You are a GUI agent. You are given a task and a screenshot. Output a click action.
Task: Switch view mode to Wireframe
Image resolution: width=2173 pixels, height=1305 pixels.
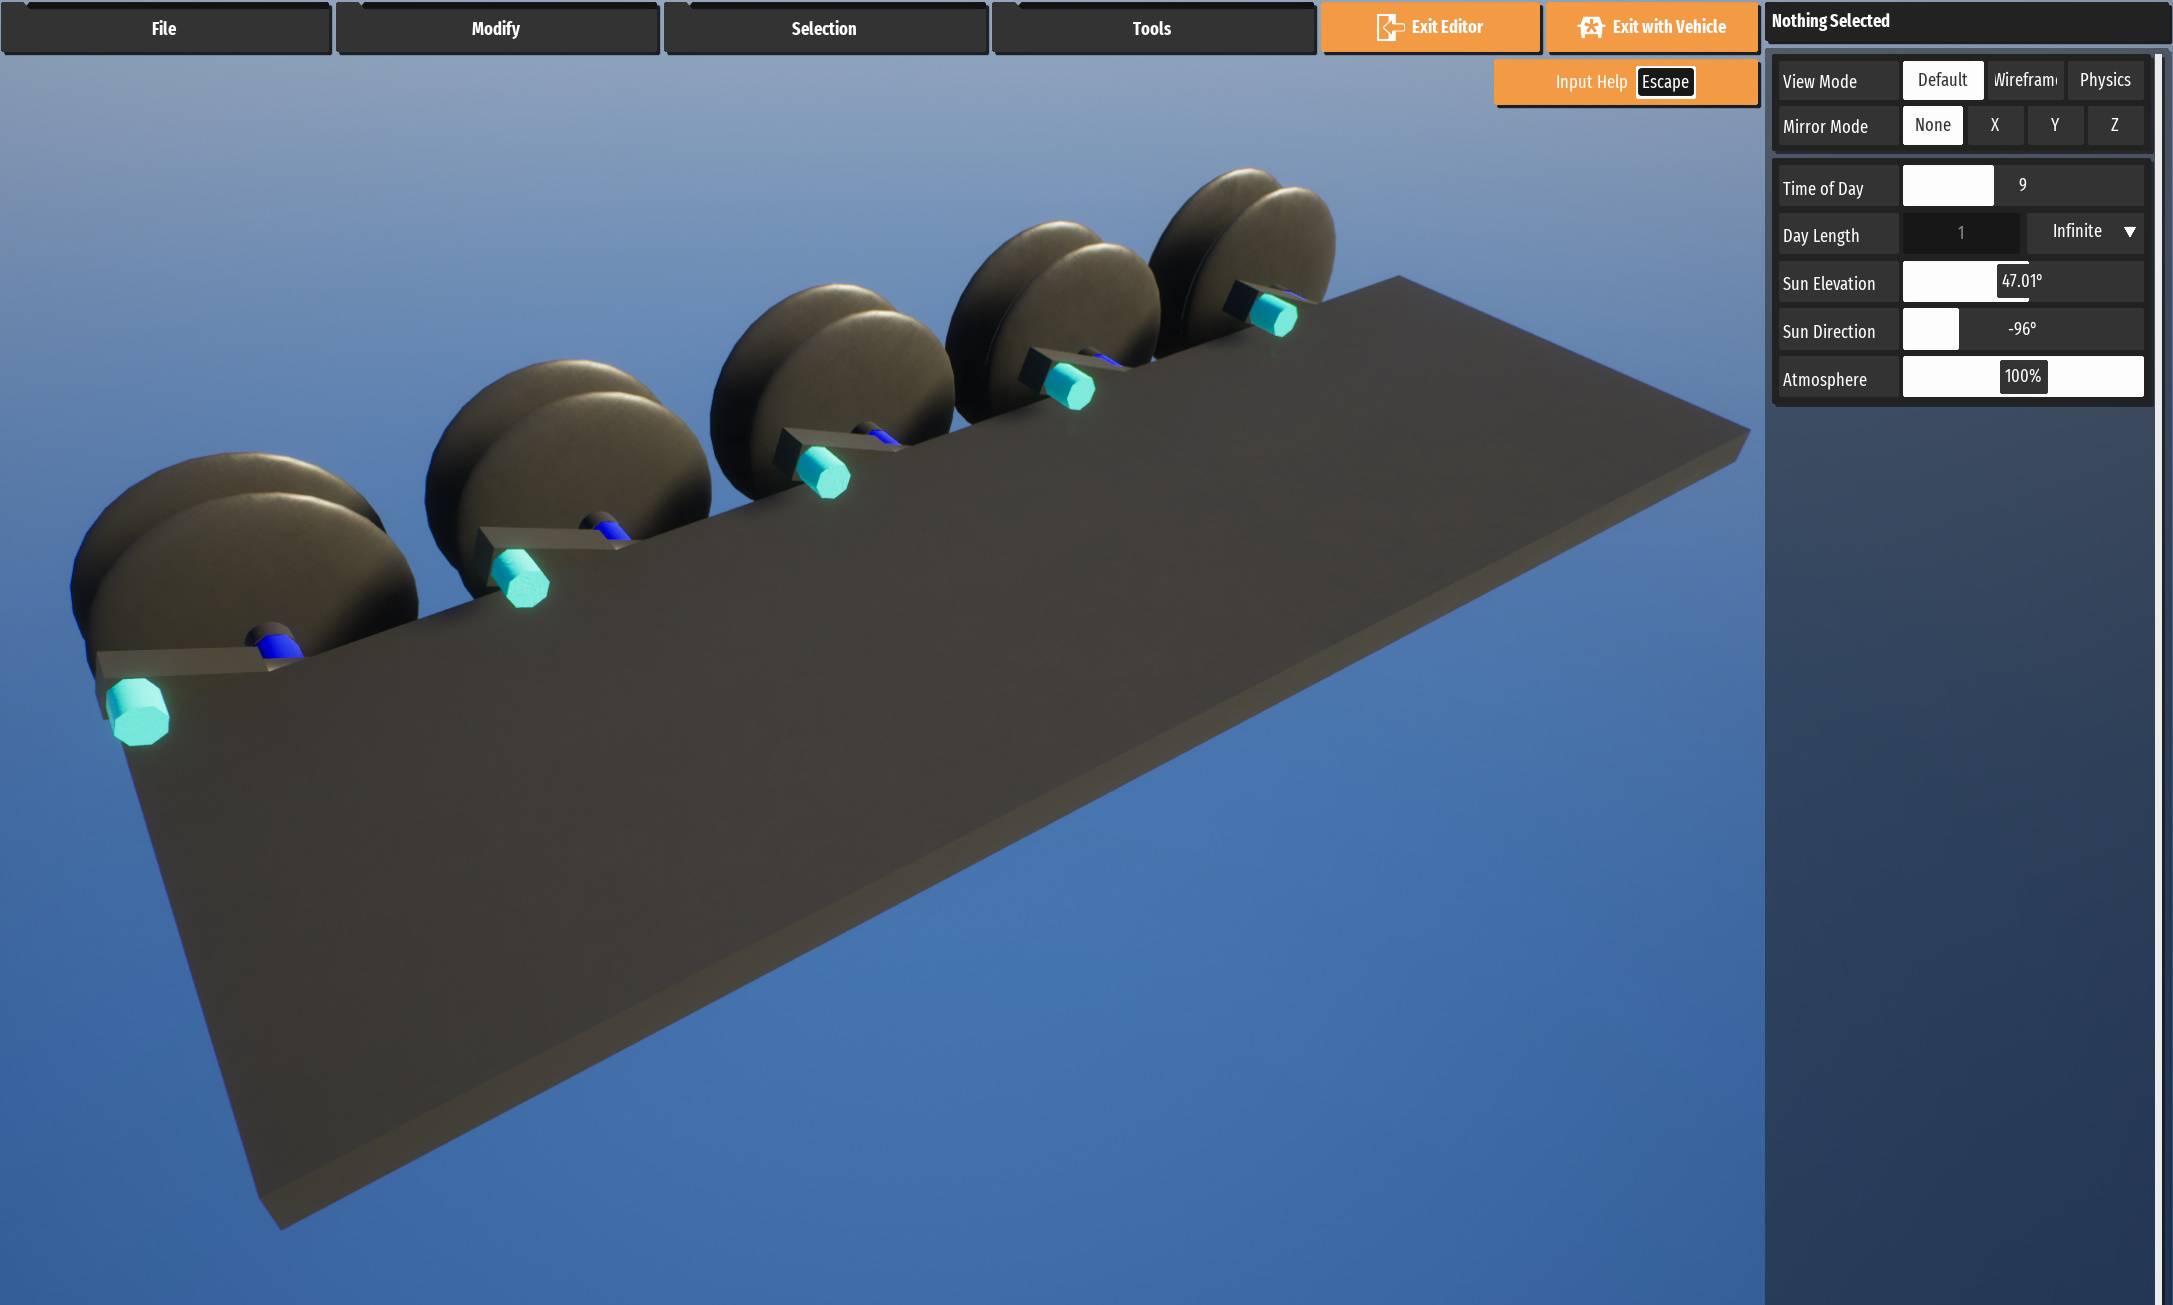pyautogui.click(x=2025, y=80)
